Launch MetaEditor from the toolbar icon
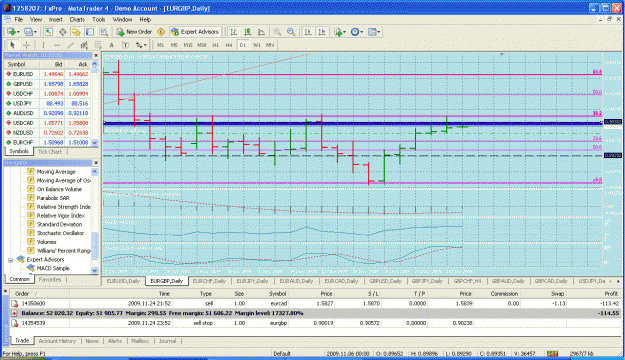This screenshot has height=360, width=625. point(161,32)
